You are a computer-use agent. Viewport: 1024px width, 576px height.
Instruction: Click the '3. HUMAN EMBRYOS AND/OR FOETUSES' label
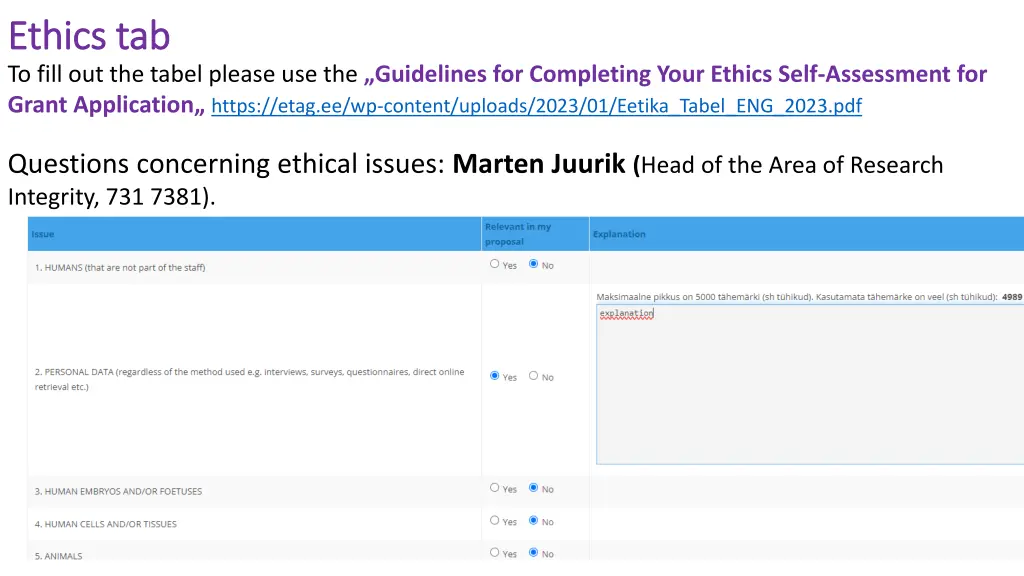118,491
